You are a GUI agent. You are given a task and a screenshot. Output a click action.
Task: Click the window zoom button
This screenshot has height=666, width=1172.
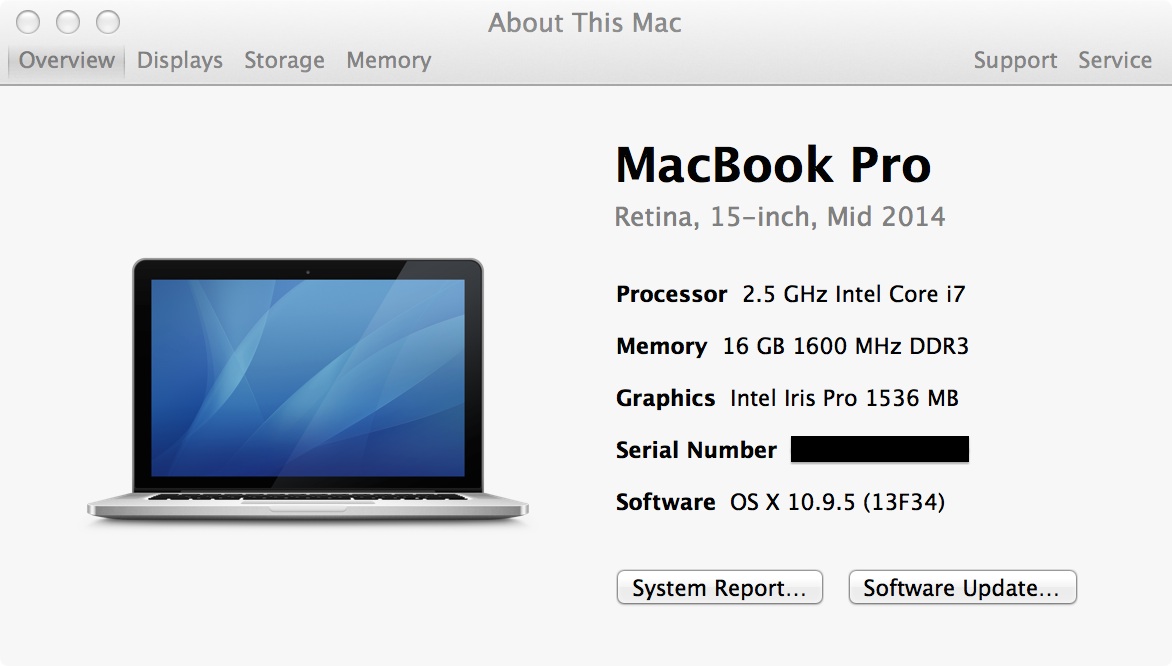point(108,22)
